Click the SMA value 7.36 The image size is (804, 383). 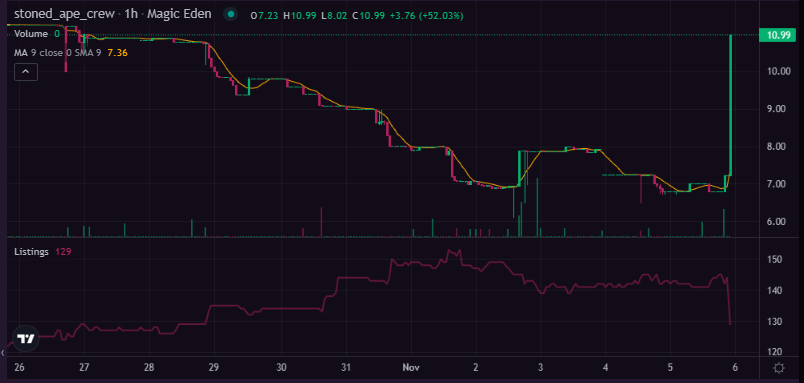point(117,52)
